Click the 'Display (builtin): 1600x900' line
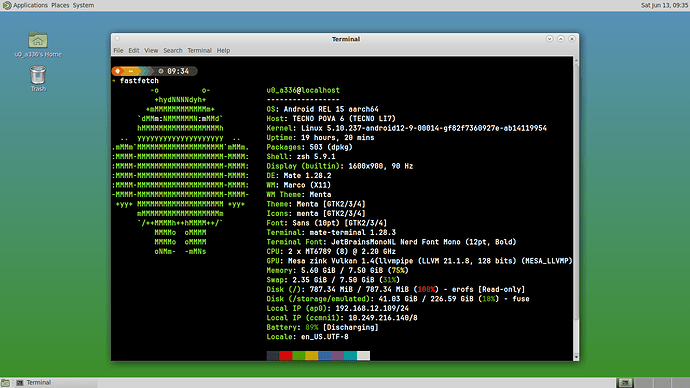This screenshot has width=690, height=388. (340, 166)
